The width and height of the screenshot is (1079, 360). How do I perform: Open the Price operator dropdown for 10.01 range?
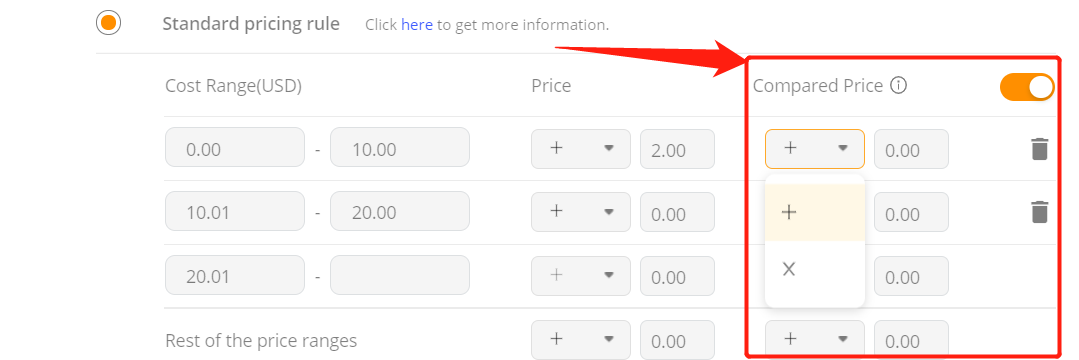pos(581,212)
